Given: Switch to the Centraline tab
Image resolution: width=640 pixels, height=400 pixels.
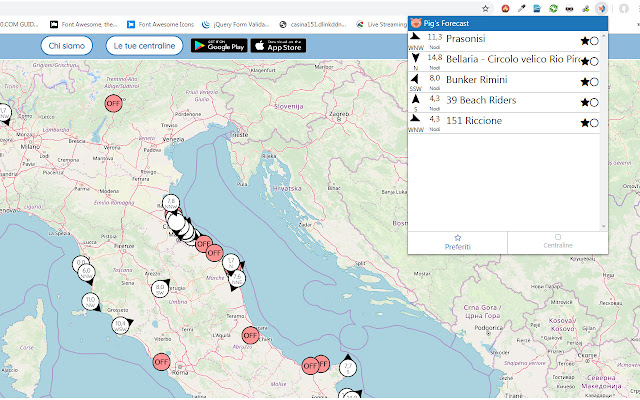Looking at the screenshot, I should click(558, 242).
